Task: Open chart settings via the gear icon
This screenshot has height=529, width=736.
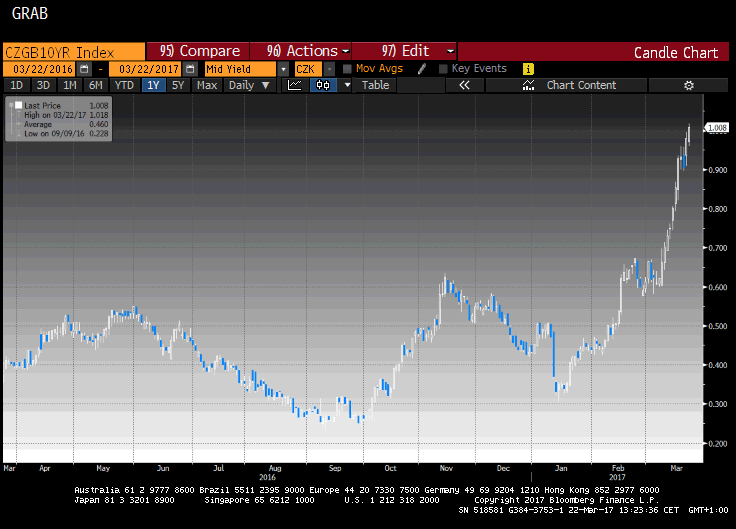Action: point(689,85)
